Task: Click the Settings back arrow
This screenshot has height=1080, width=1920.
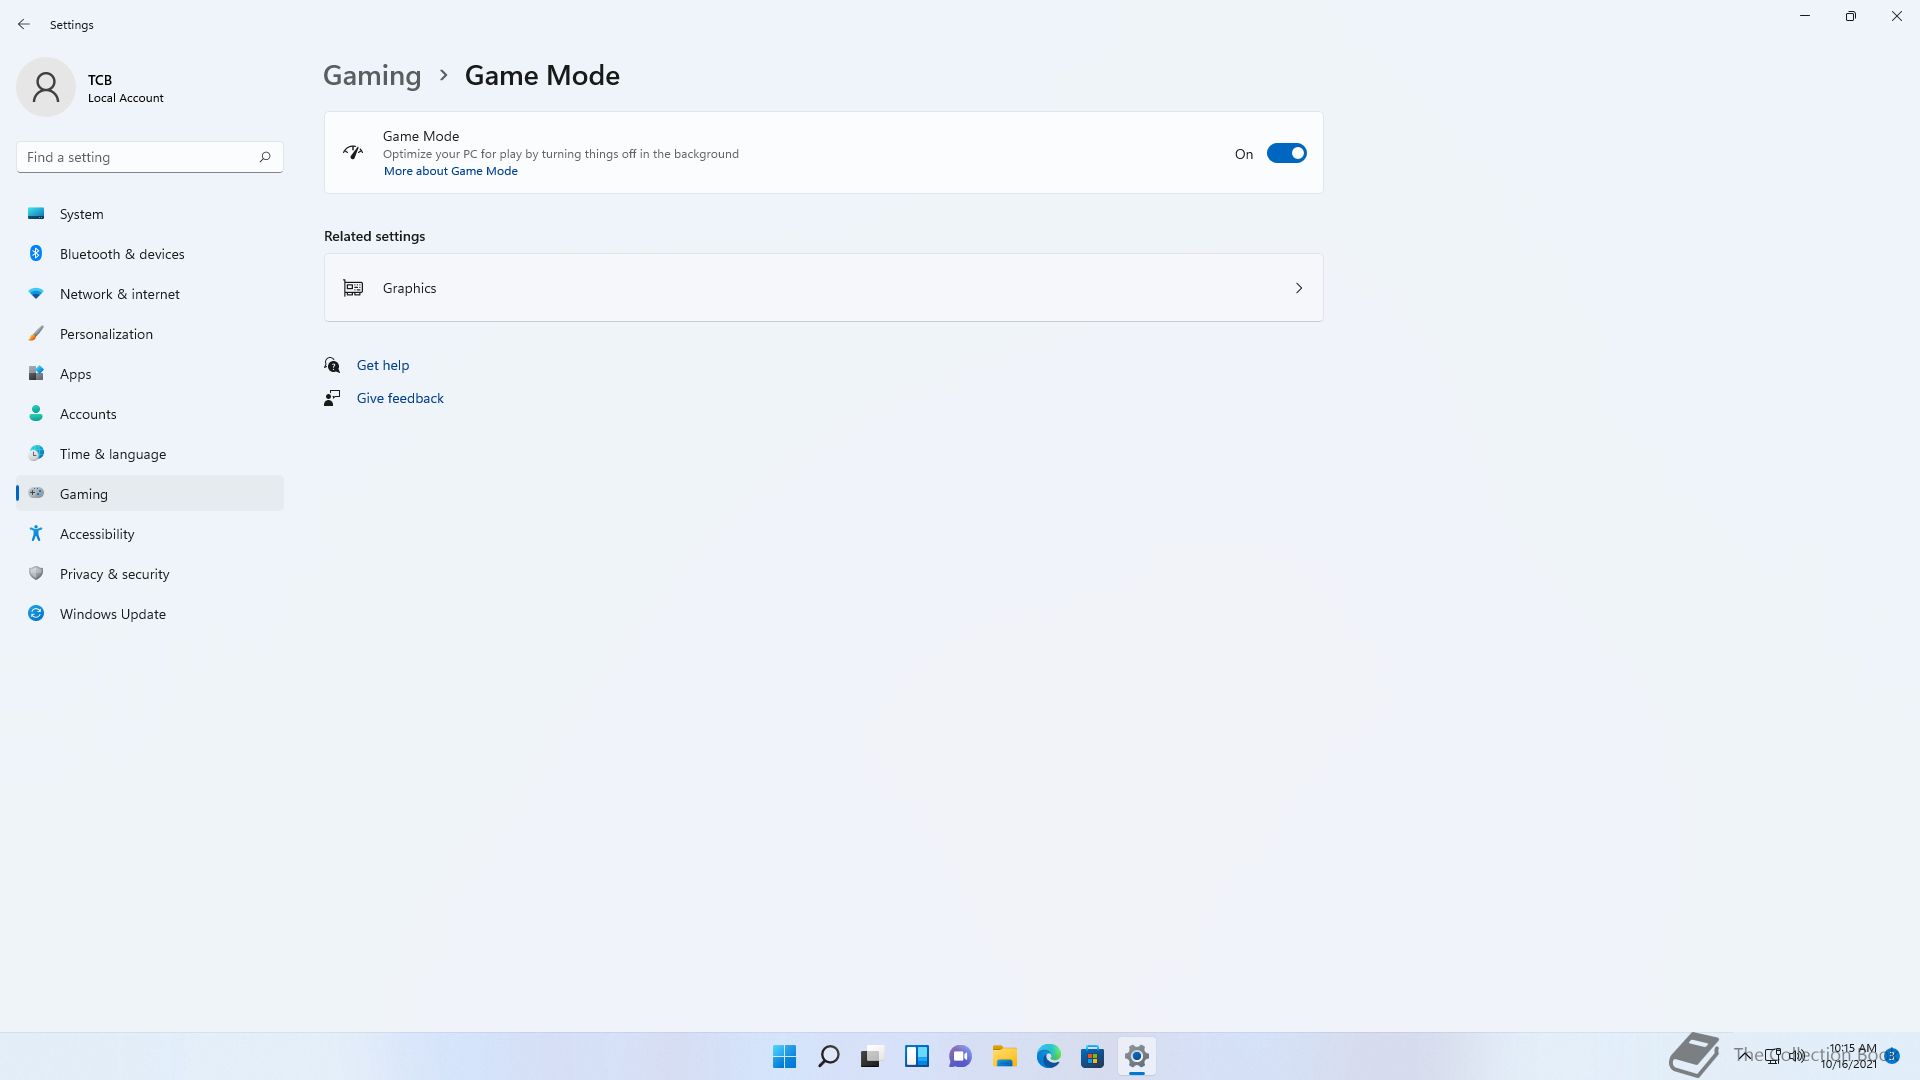Action: point(24,24)
